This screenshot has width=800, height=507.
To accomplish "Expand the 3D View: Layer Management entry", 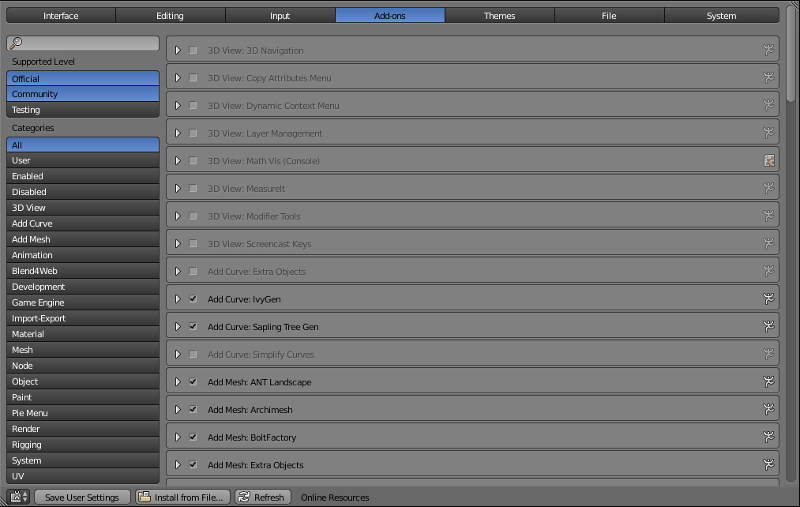I will coord(177,133).
